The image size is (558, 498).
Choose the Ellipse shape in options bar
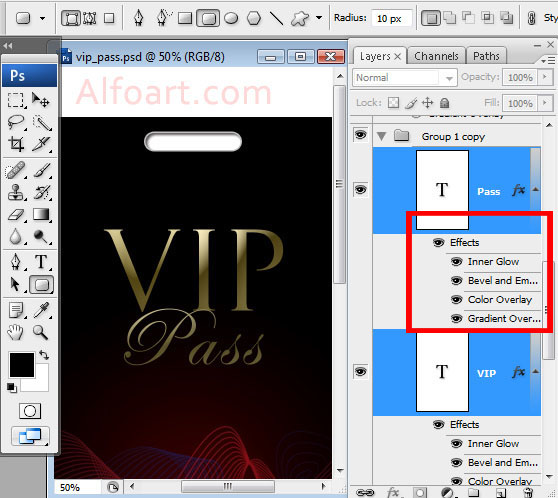231,18
